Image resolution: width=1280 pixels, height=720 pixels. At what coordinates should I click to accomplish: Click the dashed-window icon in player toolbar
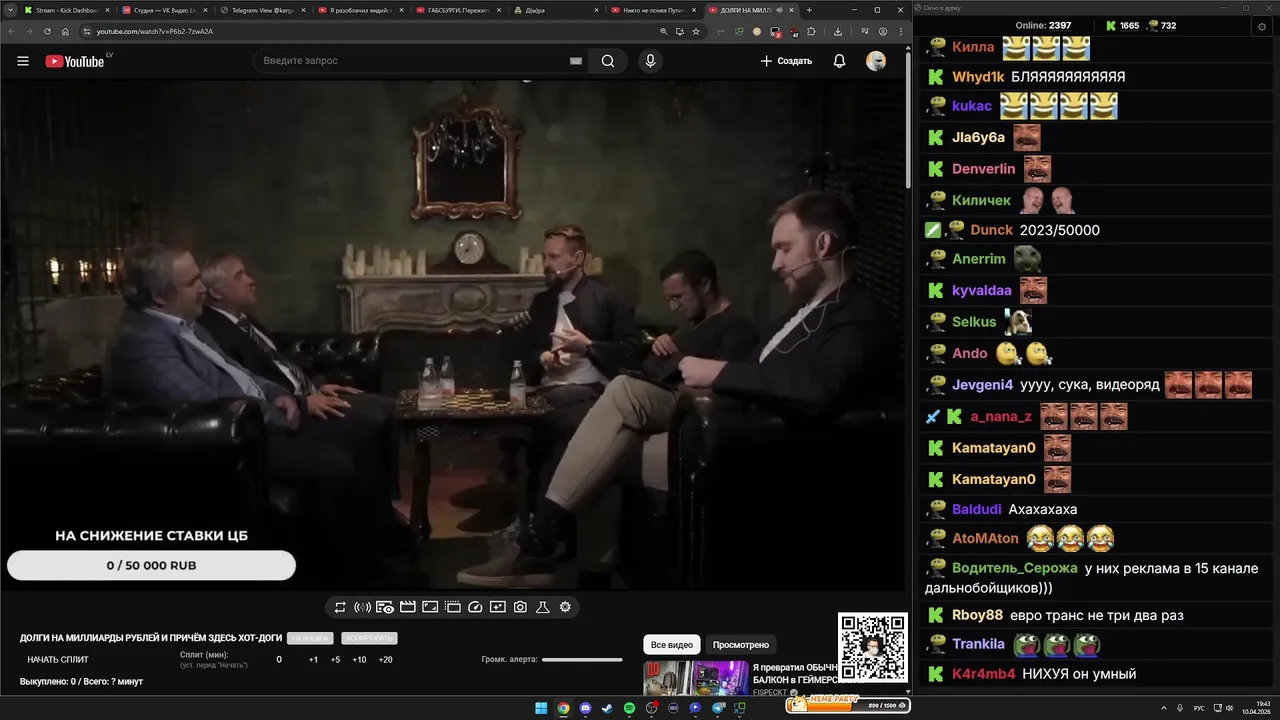click(452, 607)
